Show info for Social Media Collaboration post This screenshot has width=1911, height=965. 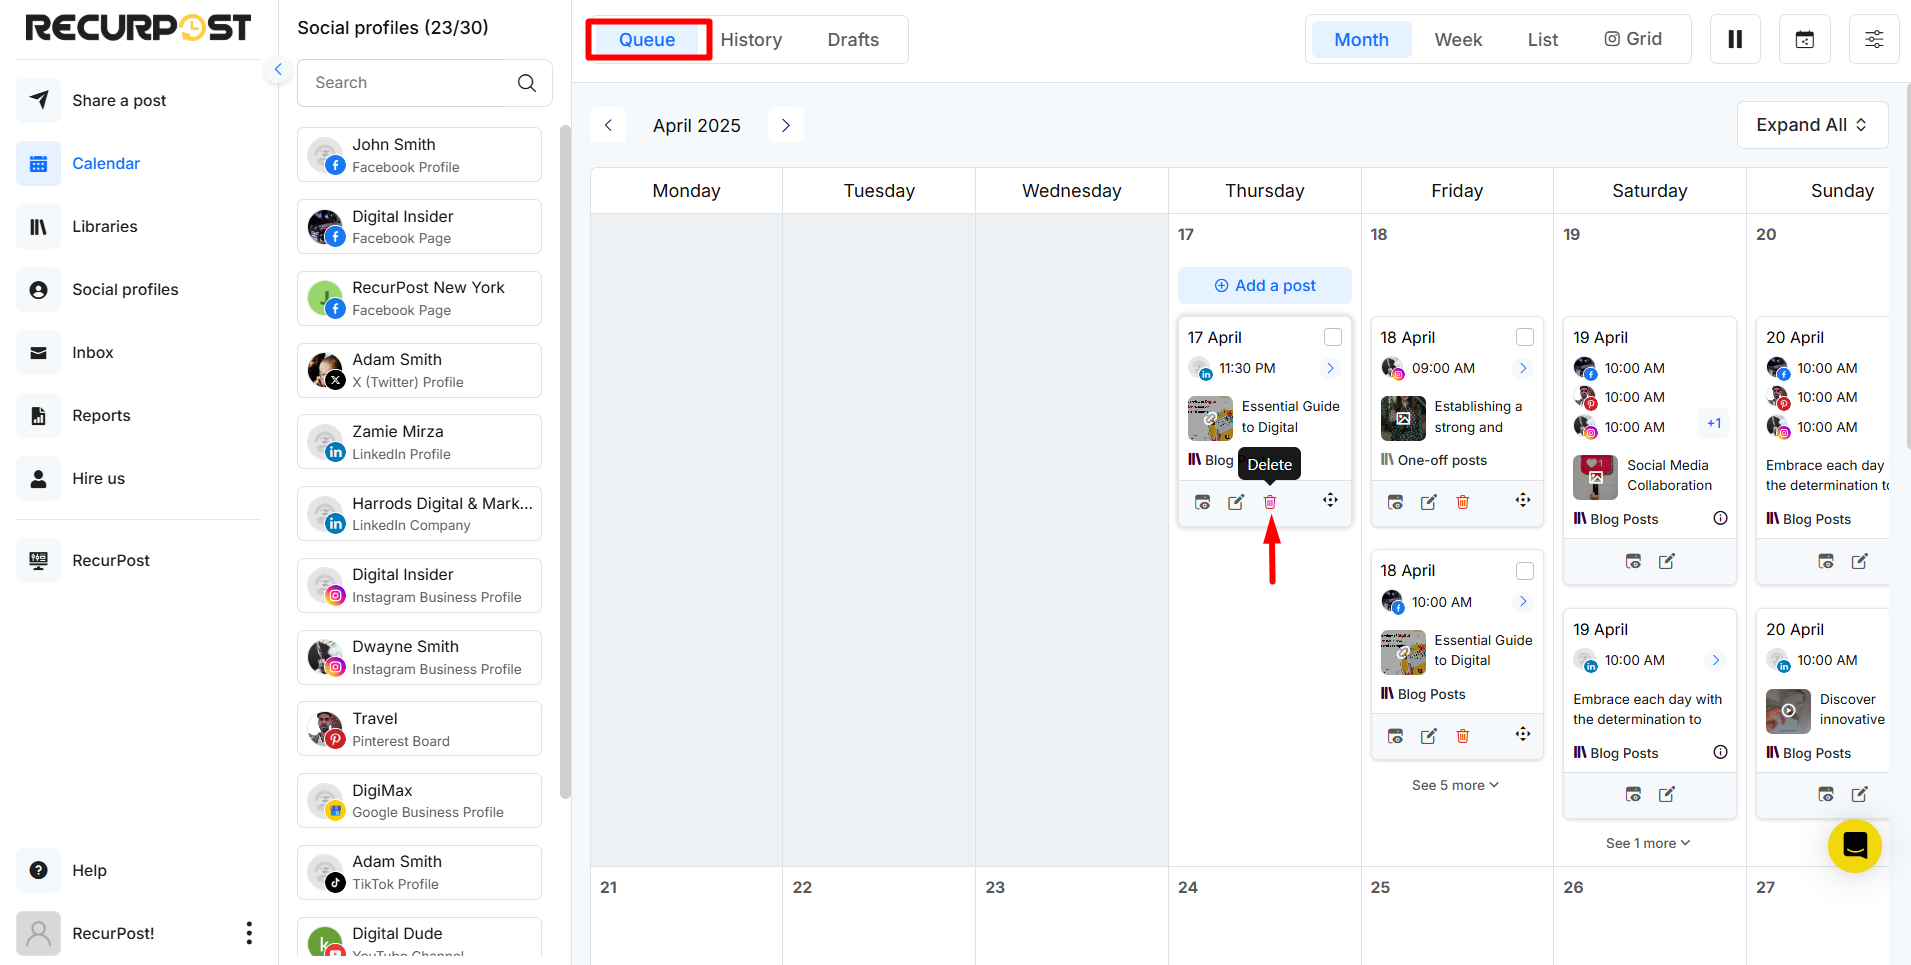(1720, 518)
